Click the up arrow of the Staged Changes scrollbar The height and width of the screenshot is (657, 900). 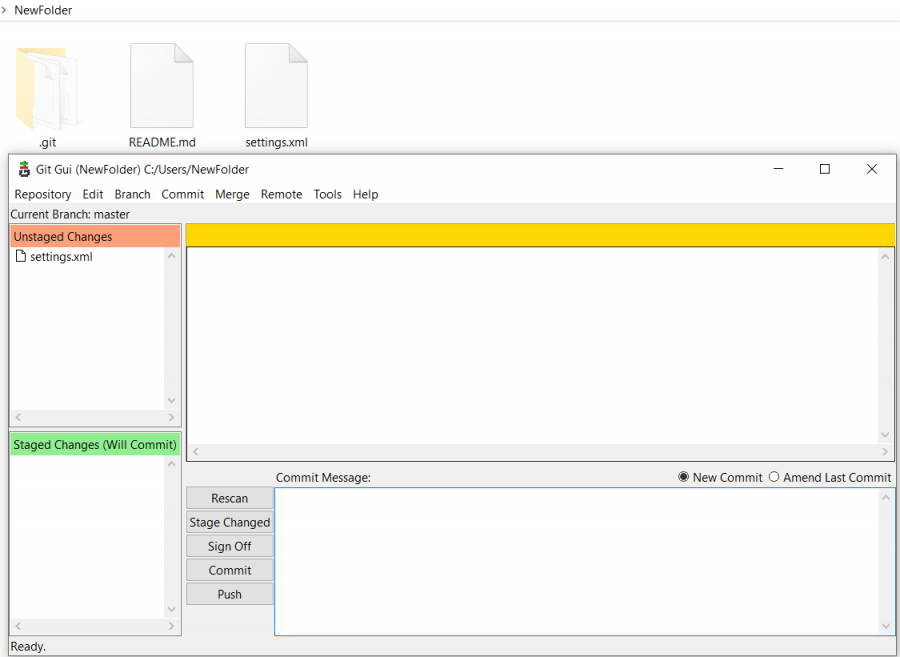172,464
